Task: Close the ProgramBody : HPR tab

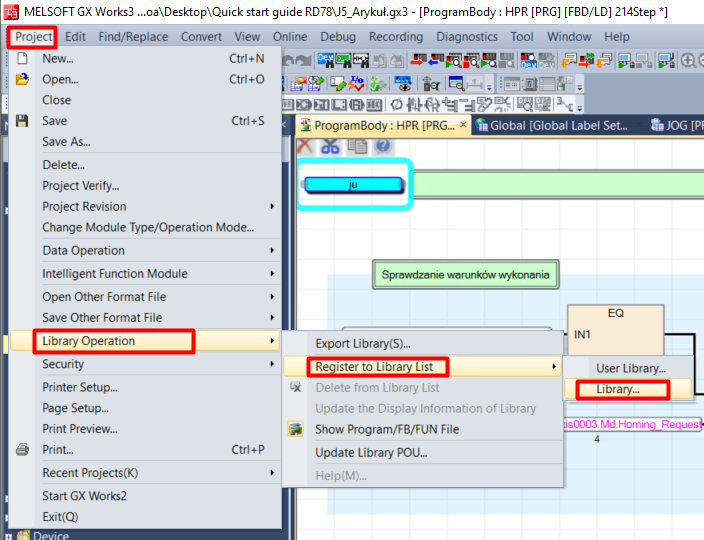Action: 463,124
